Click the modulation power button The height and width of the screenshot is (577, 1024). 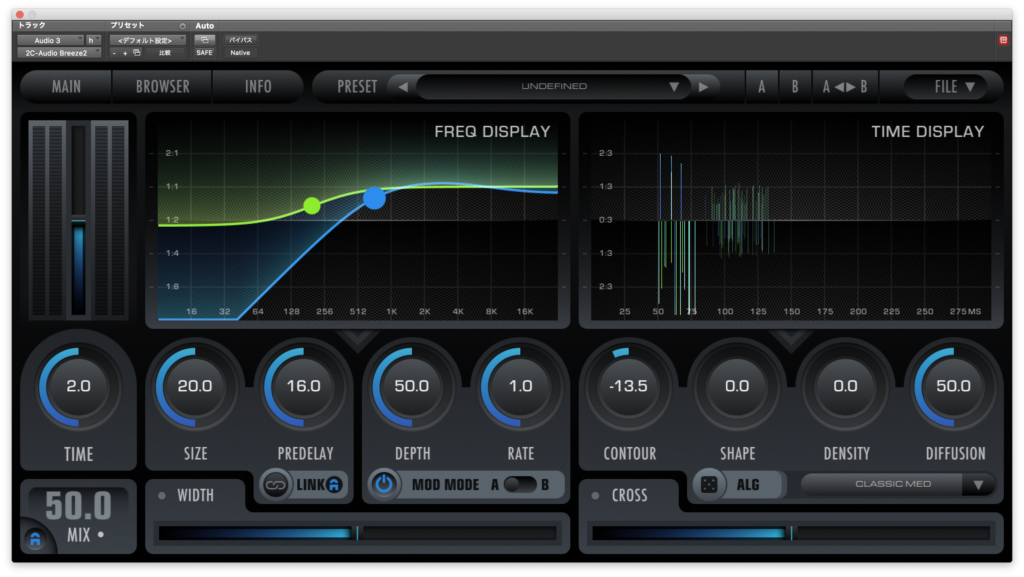pyautogui.click(x=384, y=485)
